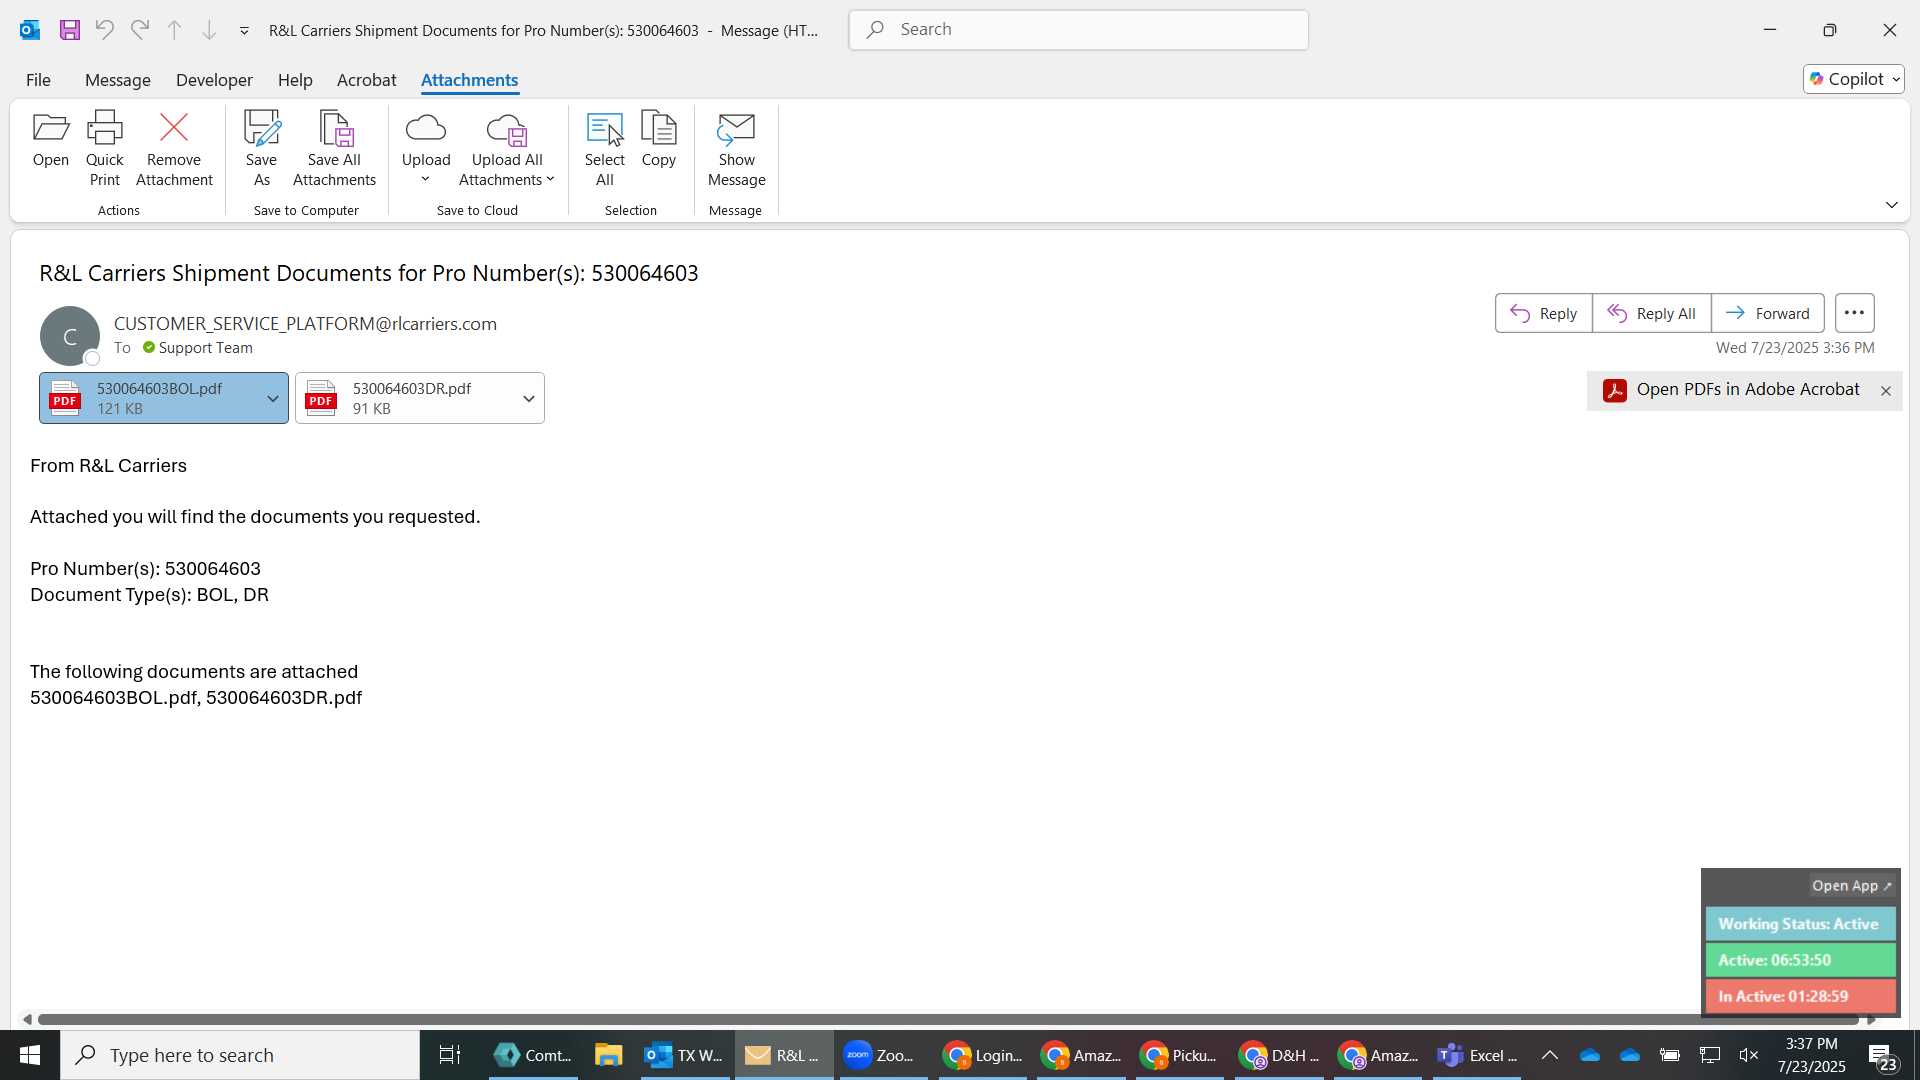Select the 530064603BOL.pdf attachment
Viewport: 1920px width, 1080px height.
[150, 398]
